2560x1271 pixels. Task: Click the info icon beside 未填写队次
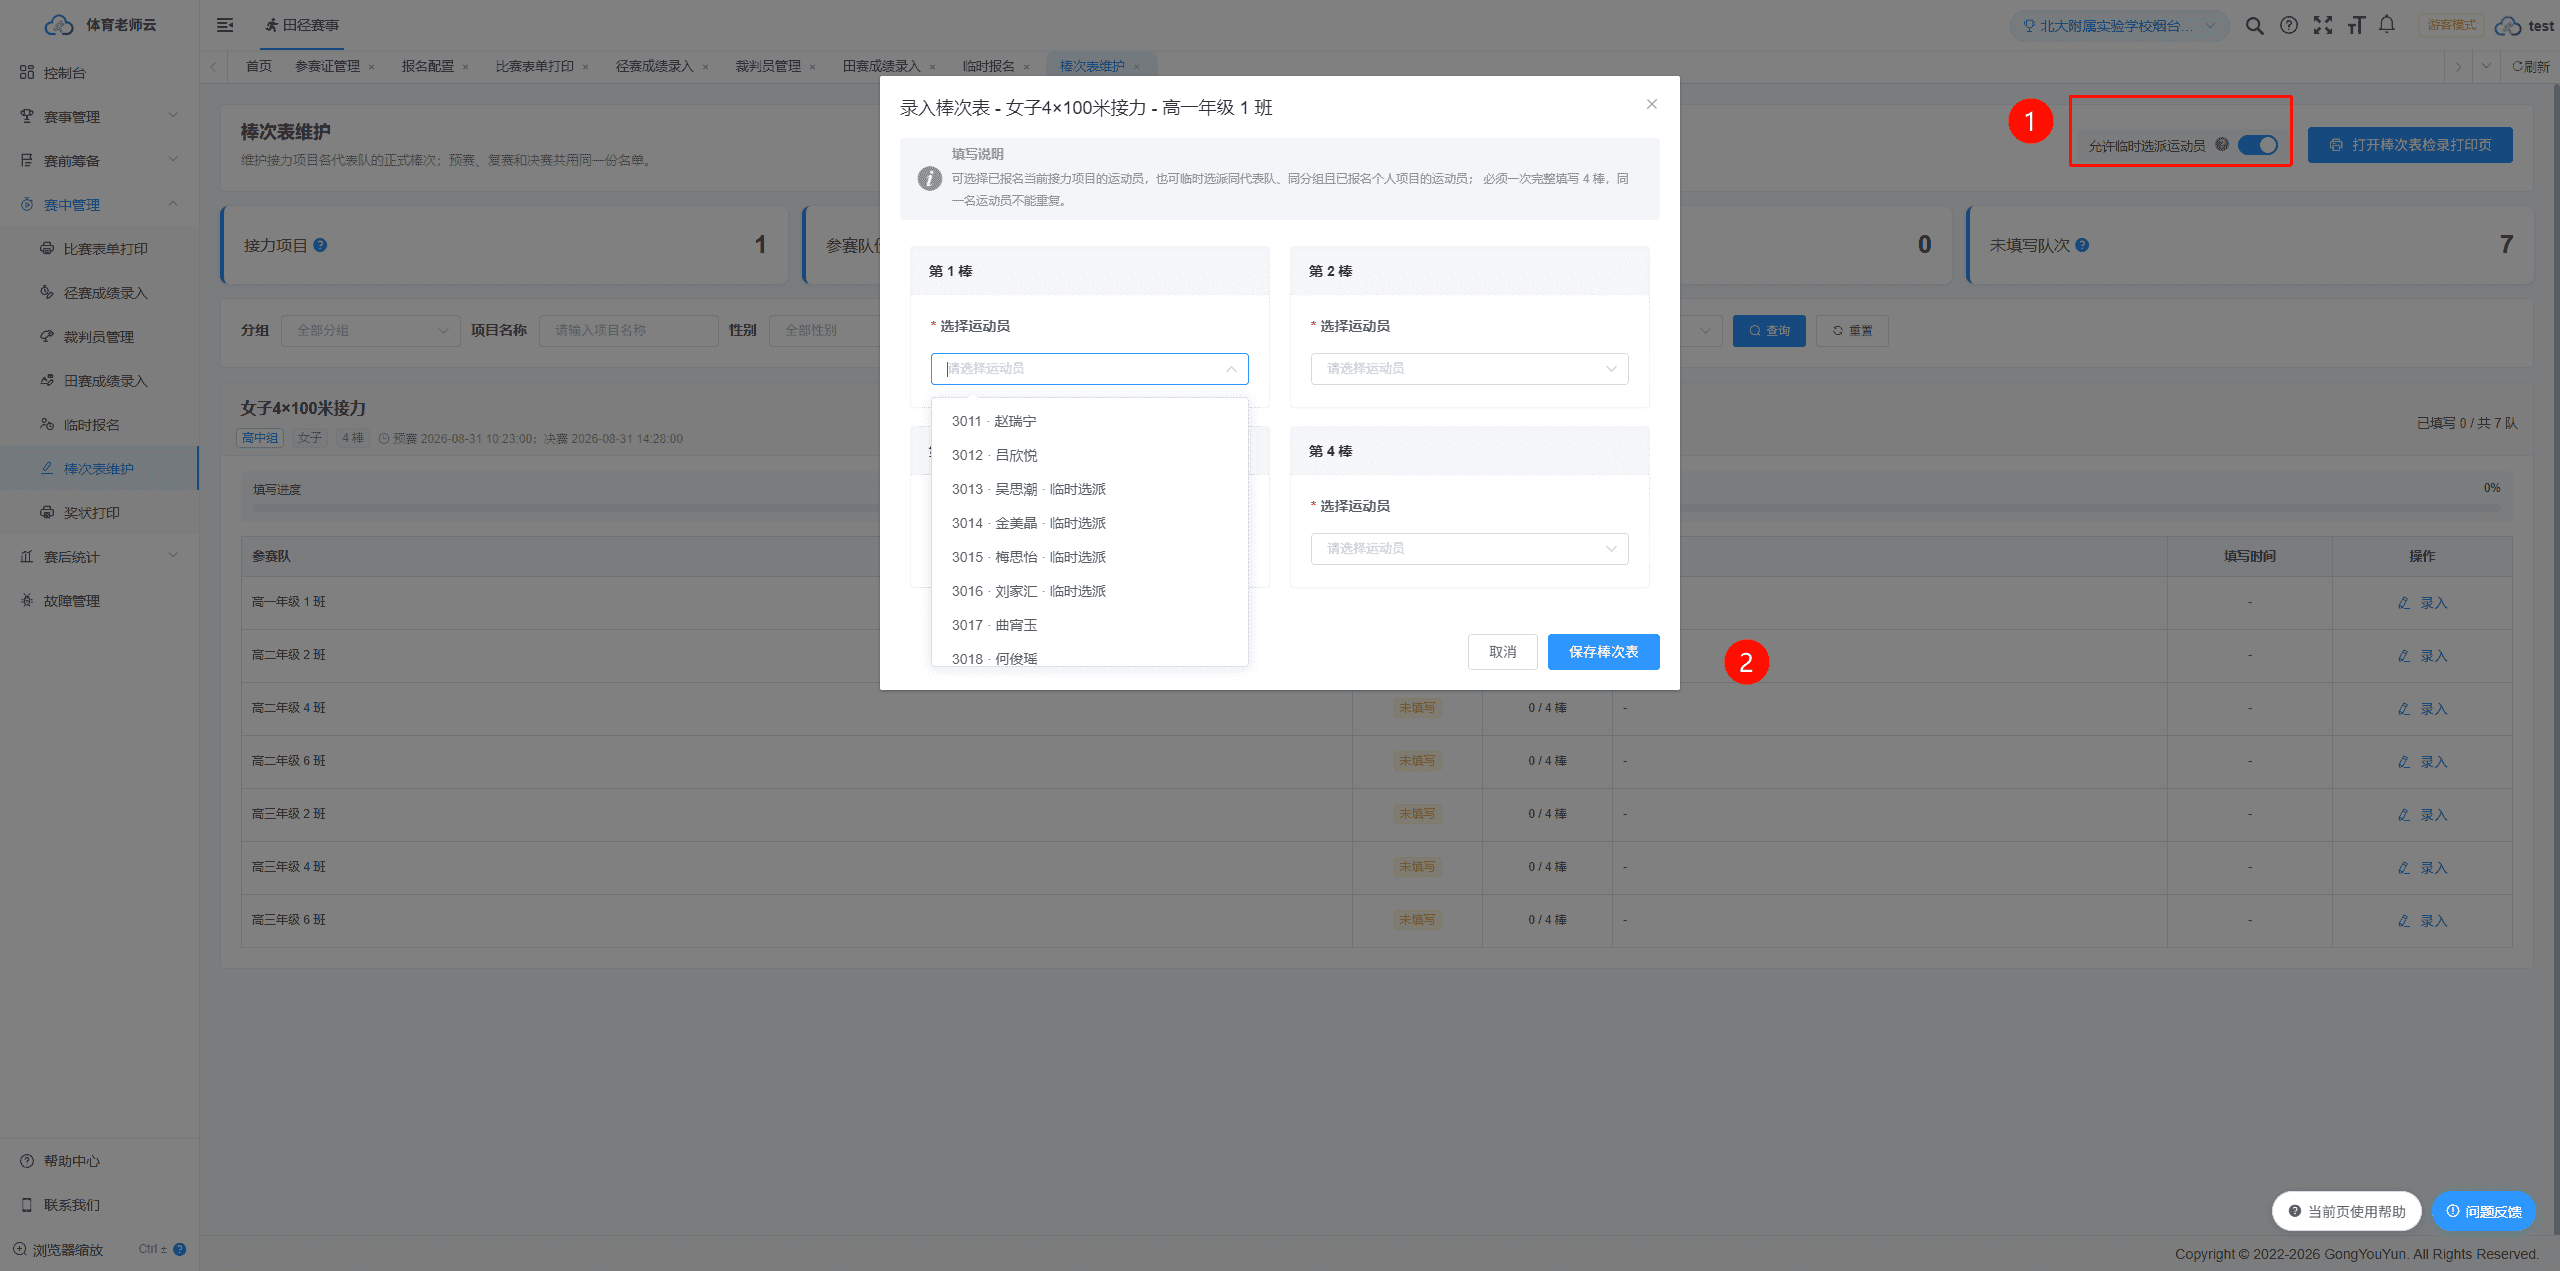[2082, 245]
